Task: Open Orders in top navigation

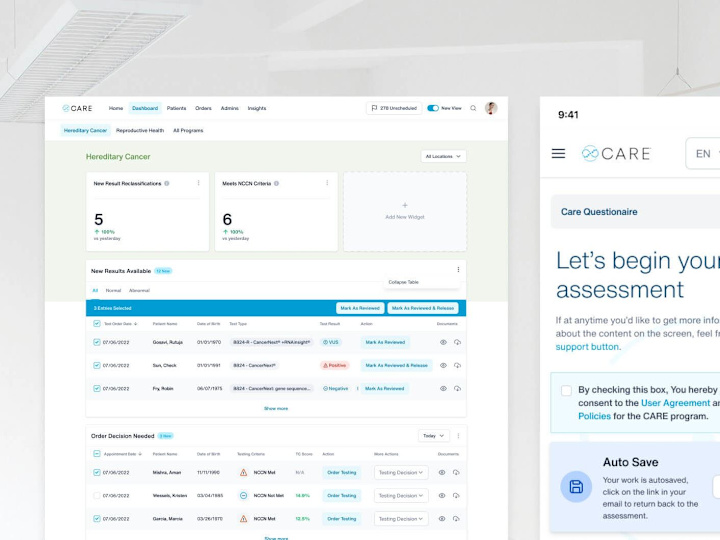Action: (203, 108)
